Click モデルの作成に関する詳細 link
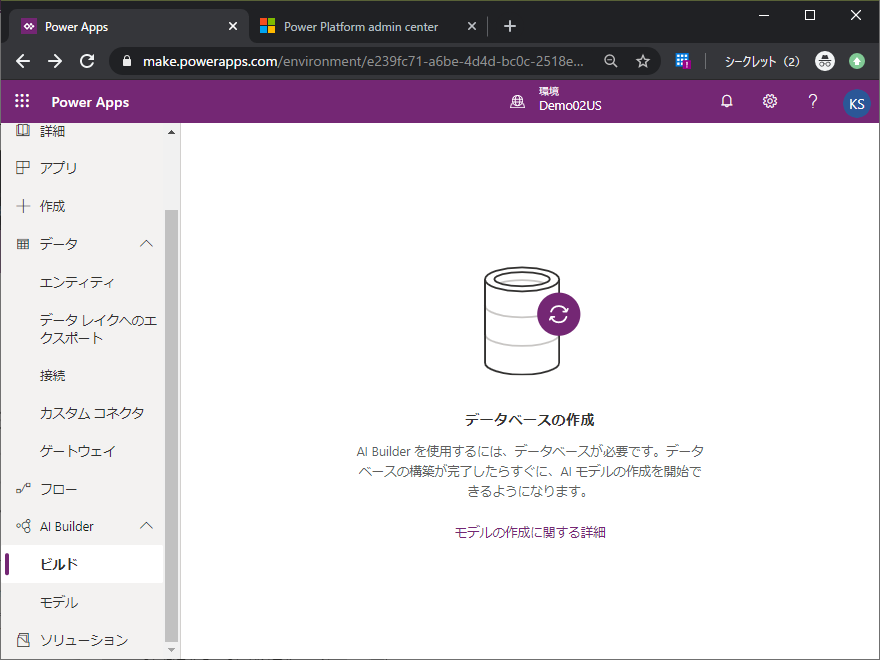 click(530, 532)
